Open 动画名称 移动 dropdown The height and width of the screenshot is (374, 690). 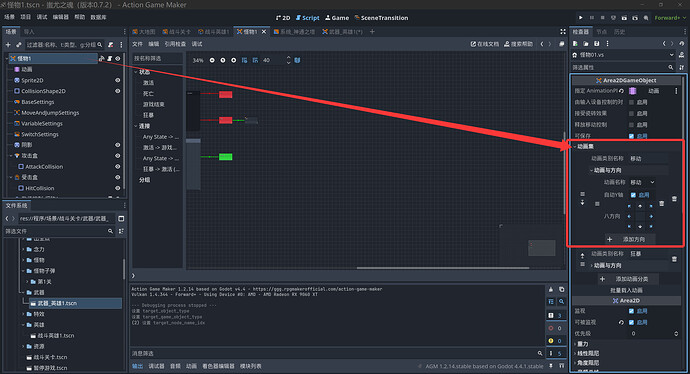(x=642, y=182)
